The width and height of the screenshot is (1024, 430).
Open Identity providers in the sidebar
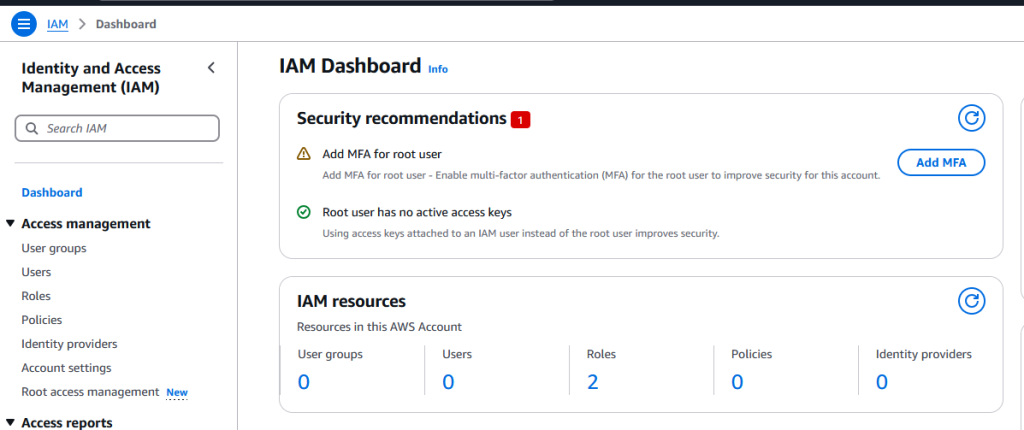pos(69,344)
